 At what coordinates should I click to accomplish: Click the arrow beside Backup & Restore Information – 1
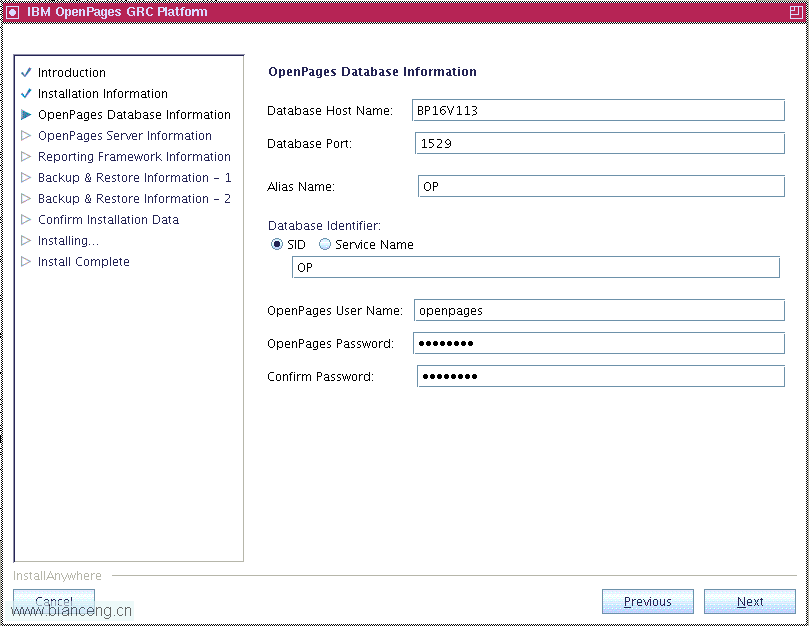(x=26, y=178)
